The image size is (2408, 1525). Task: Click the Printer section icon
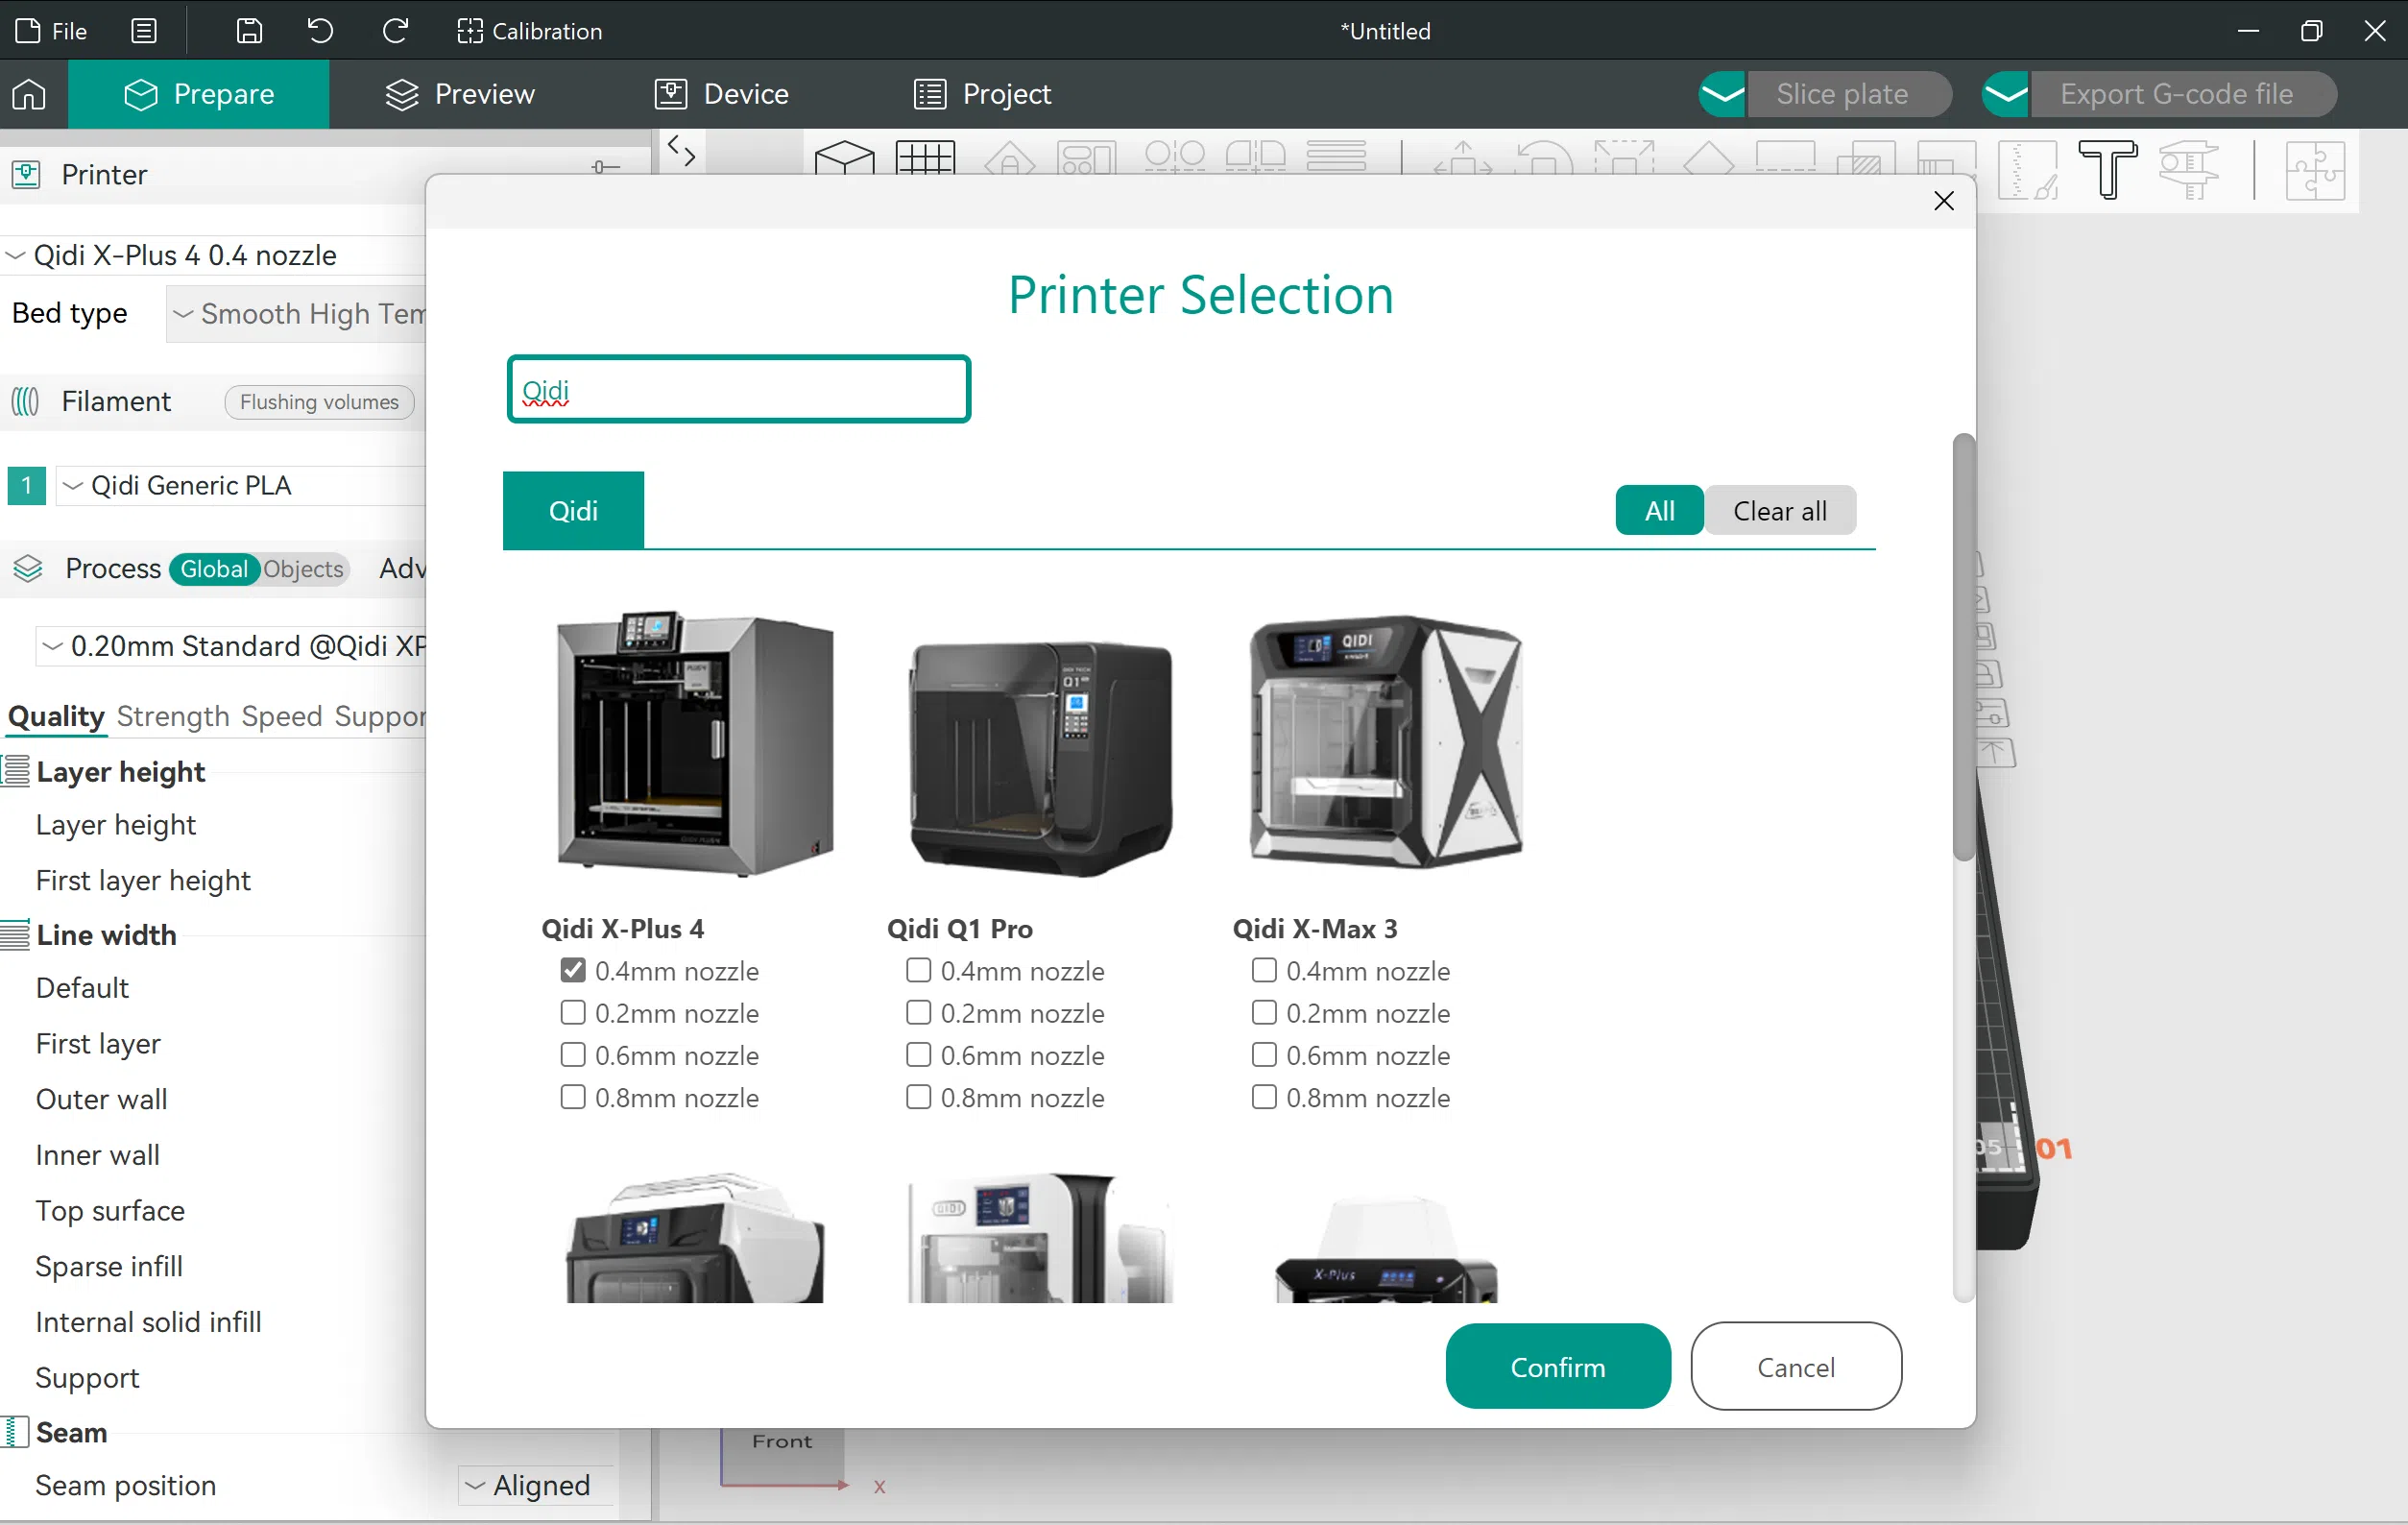pos(26,175)
